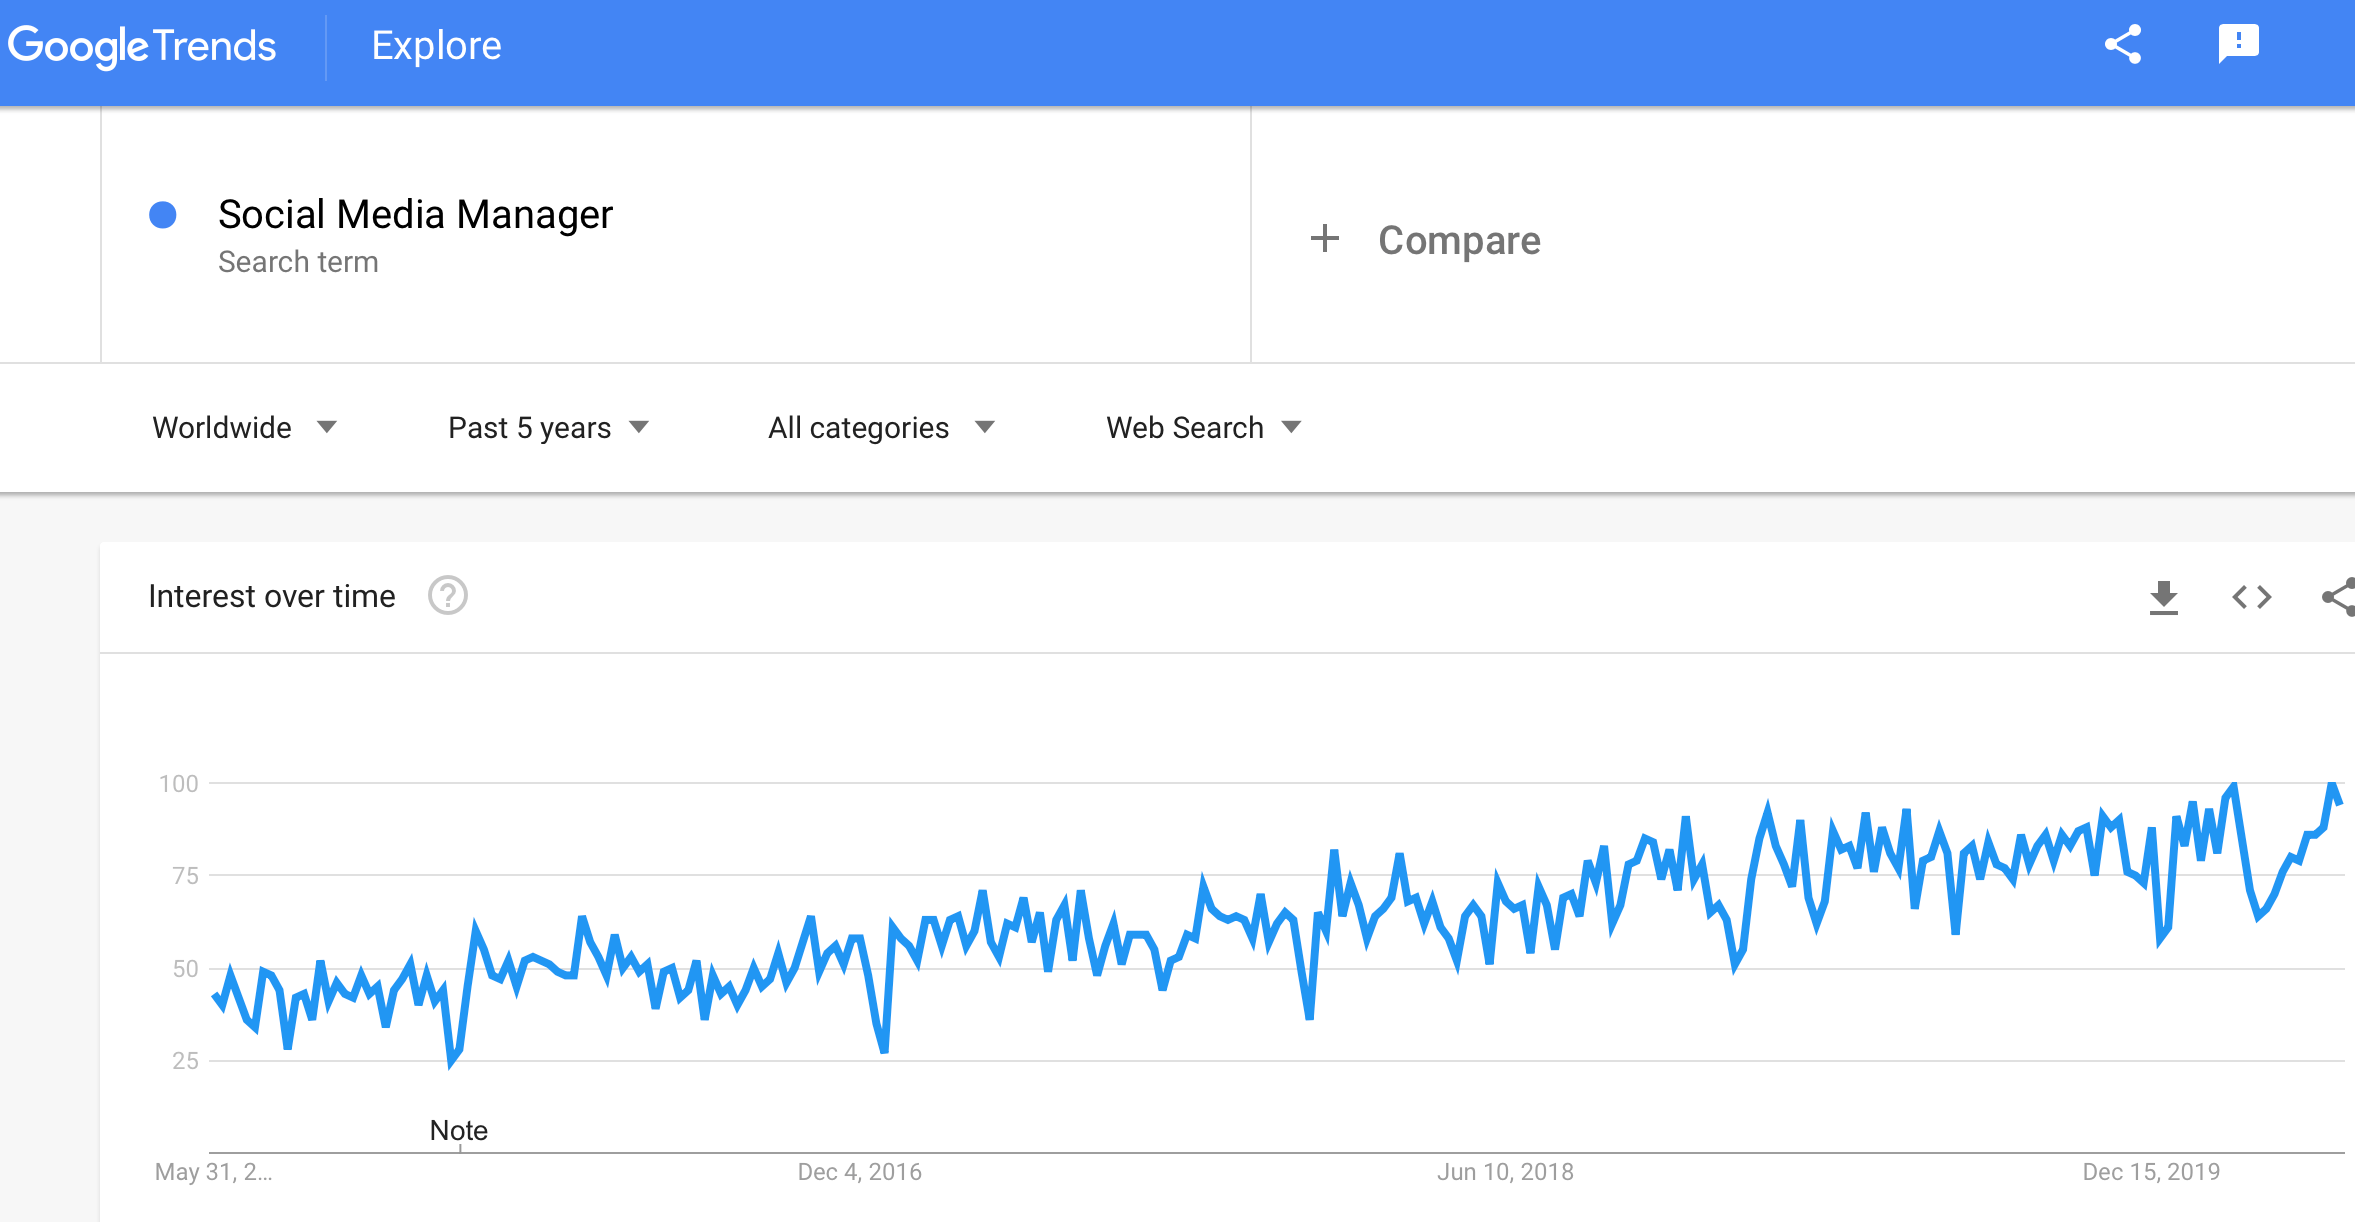Image resolution: width=2355 pixels, height=1222 pixels.
Task: Open the Explore page link in the header
Action: click(436, 46)
